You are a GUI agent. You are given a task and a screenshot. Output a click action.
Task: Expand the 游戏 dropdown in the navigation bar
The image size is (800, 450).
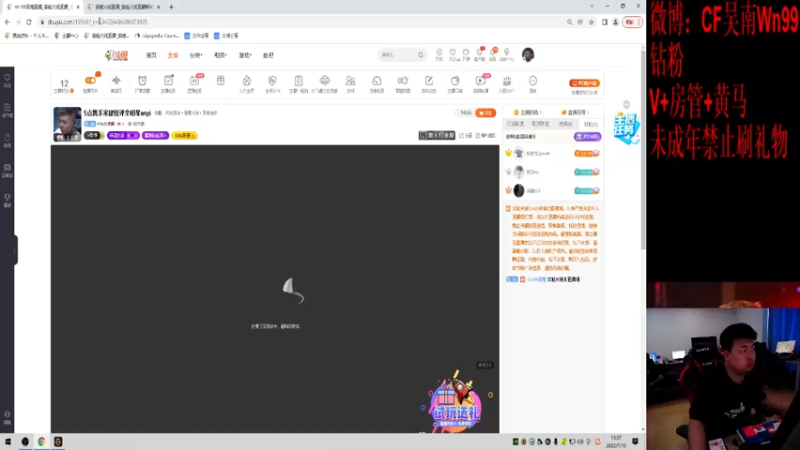click(x=245, y=55)
